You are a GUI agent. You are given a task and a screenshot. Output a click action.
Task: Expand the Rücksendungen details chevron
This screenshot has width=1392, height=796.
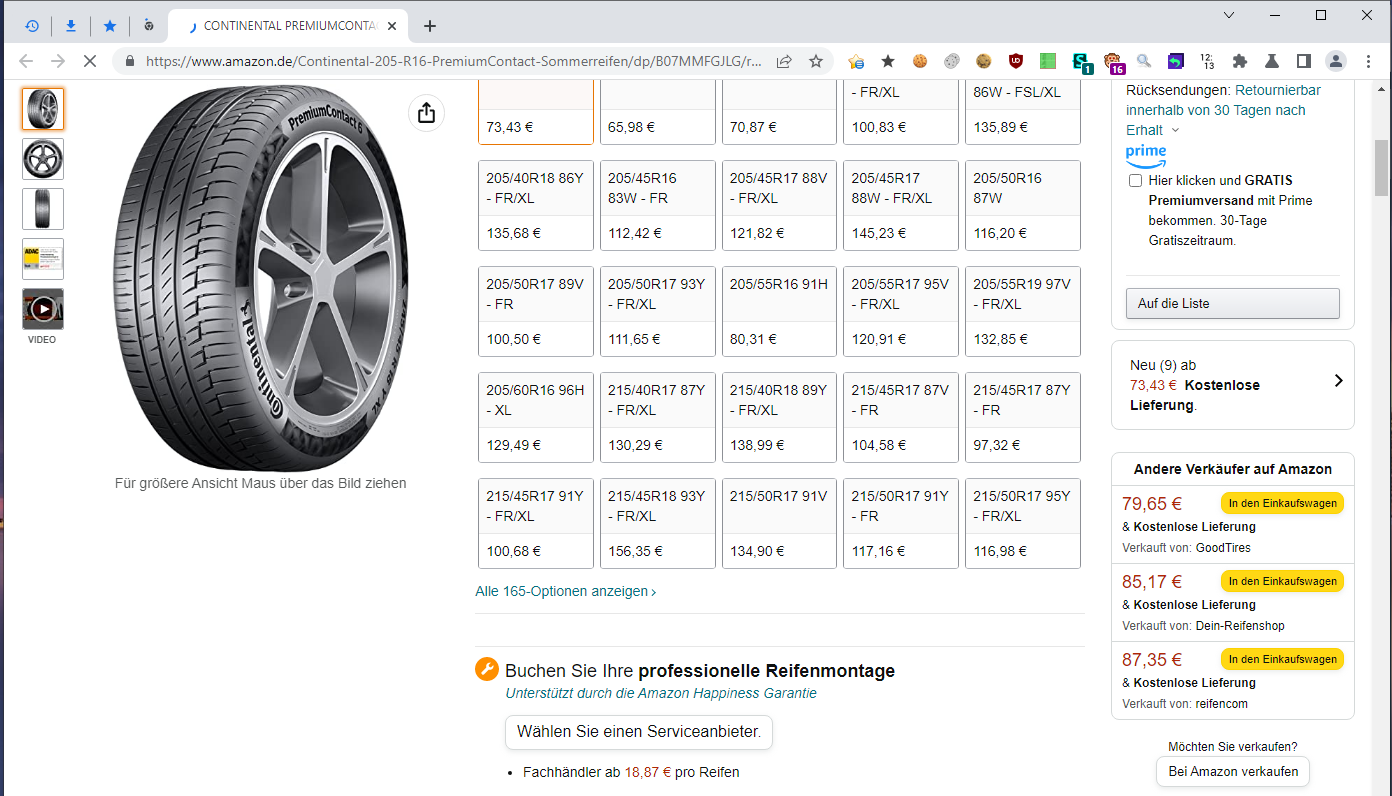click(1175, 130)
